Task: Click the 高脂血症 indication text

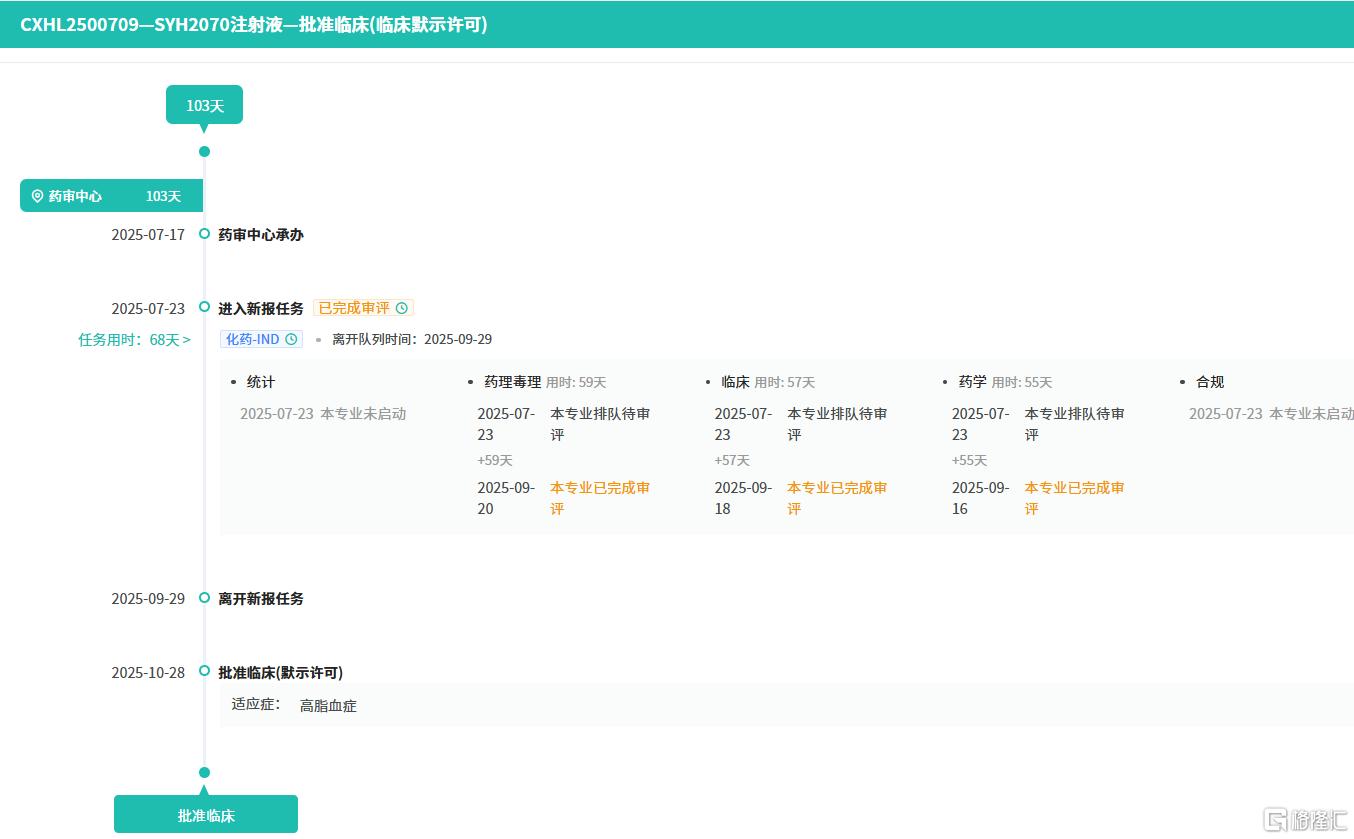Action: pos(328,706)
